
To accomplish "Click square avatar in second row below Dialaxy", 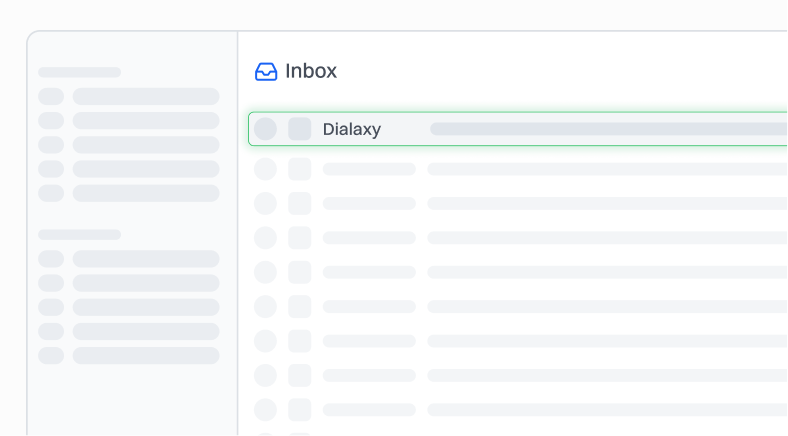I will point(300,203).
